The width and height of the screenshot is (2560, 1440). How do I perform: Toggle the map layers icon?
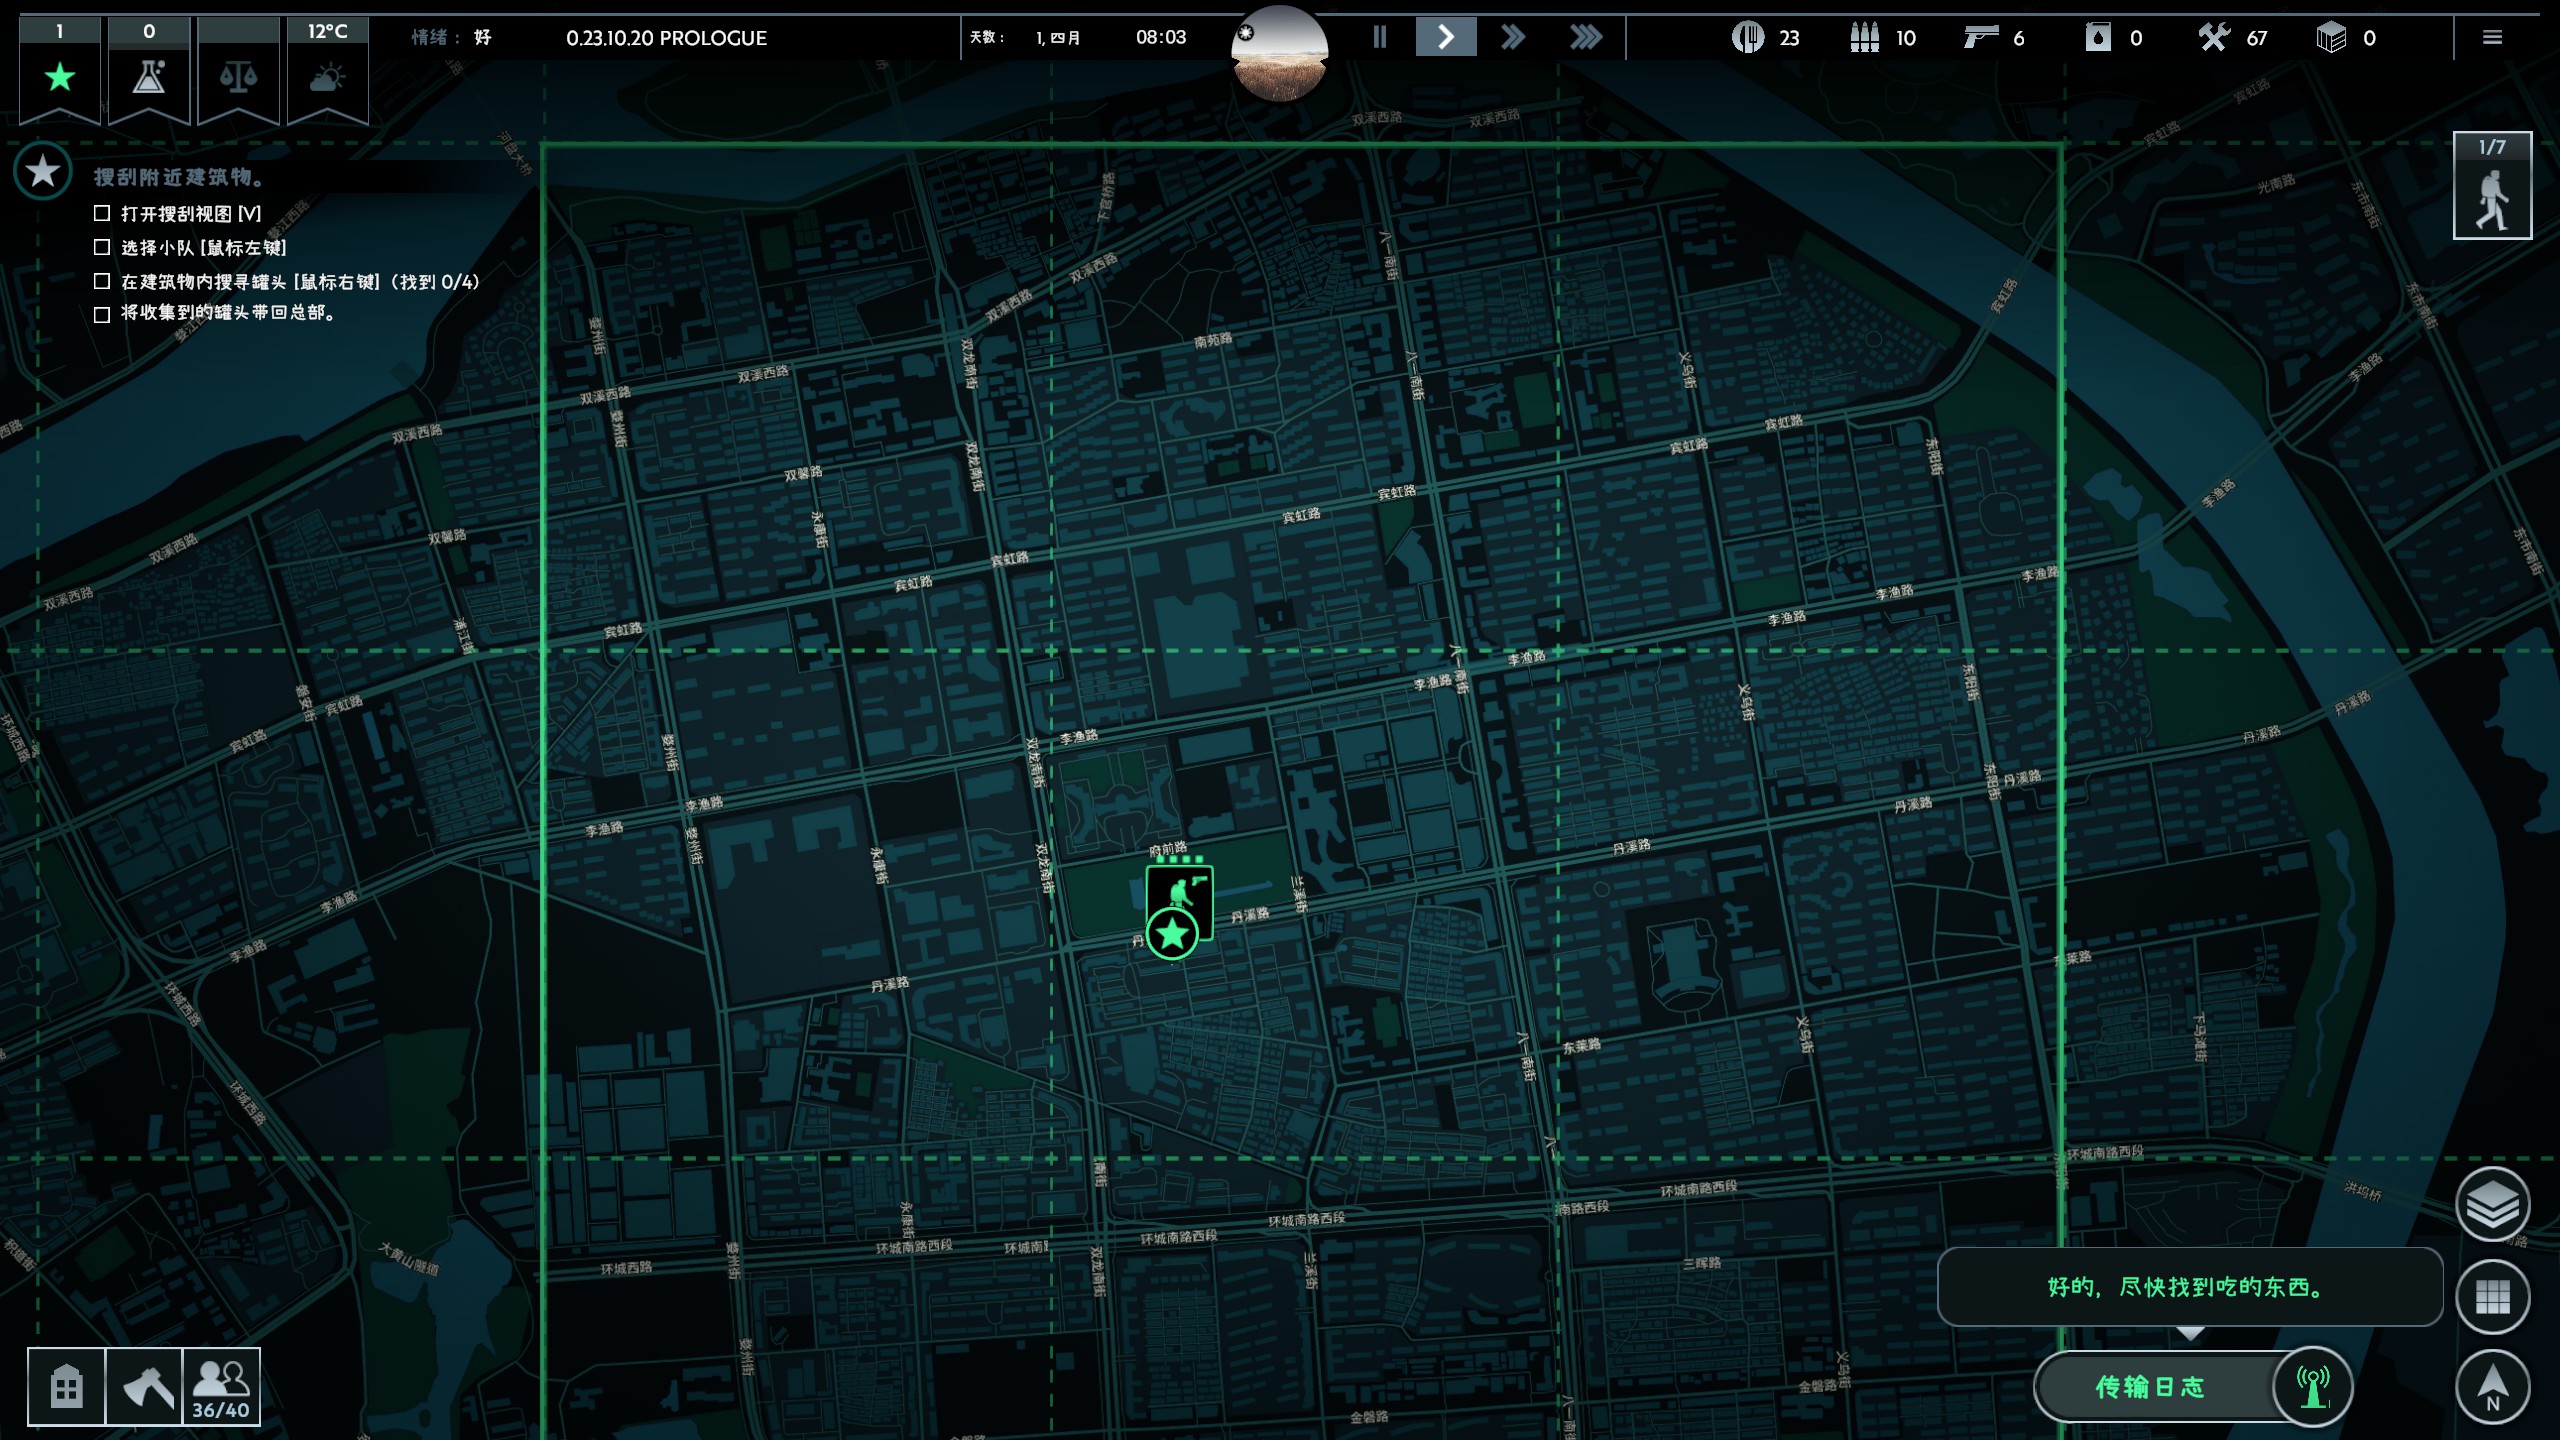(2492, 1205)
